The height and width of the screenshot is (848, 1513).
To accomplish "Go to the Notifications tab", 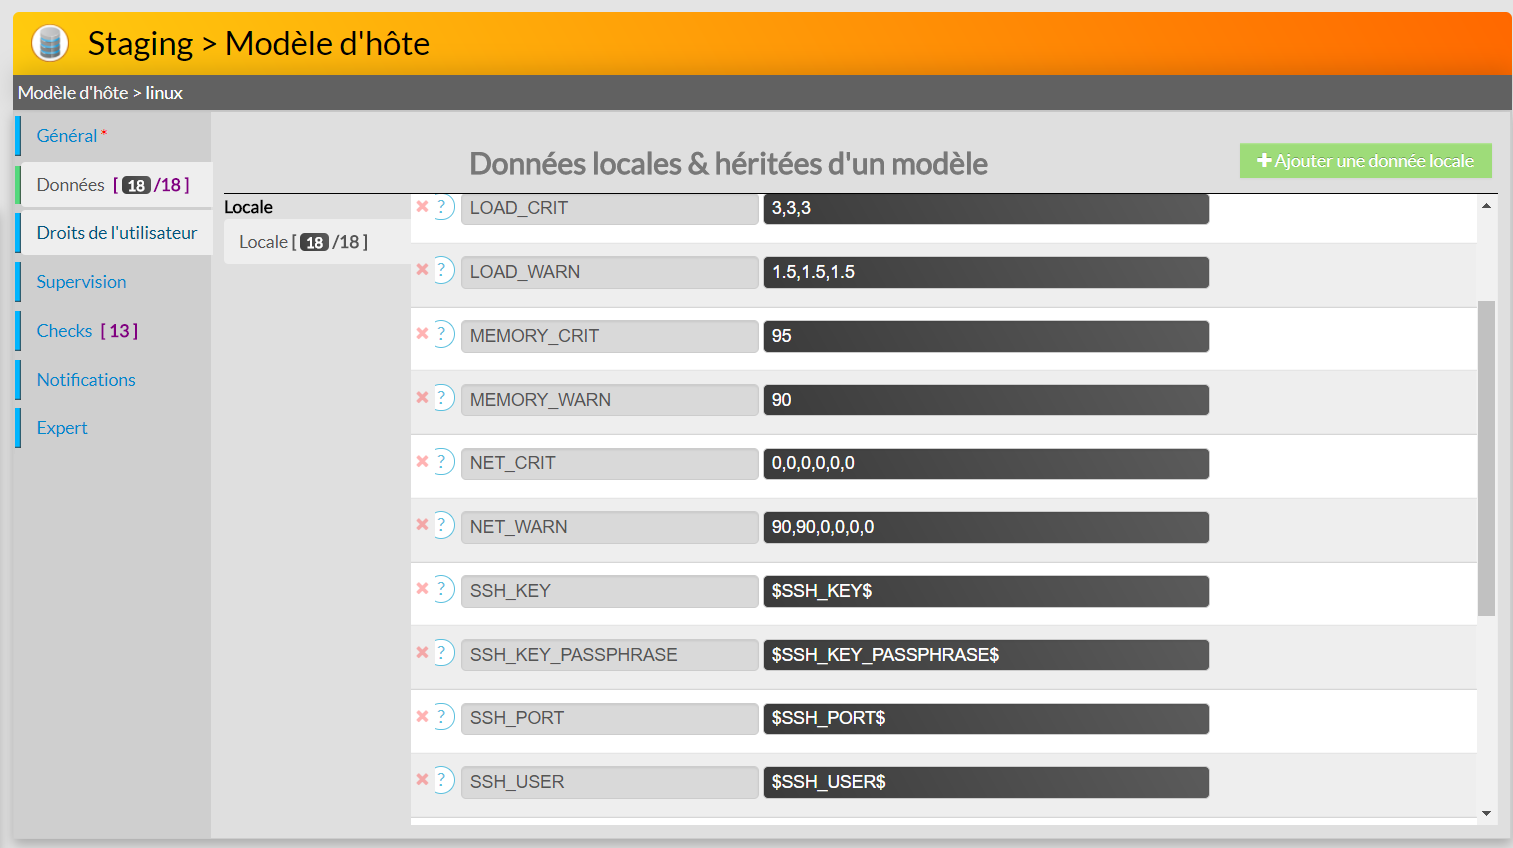I will (86, 380).
